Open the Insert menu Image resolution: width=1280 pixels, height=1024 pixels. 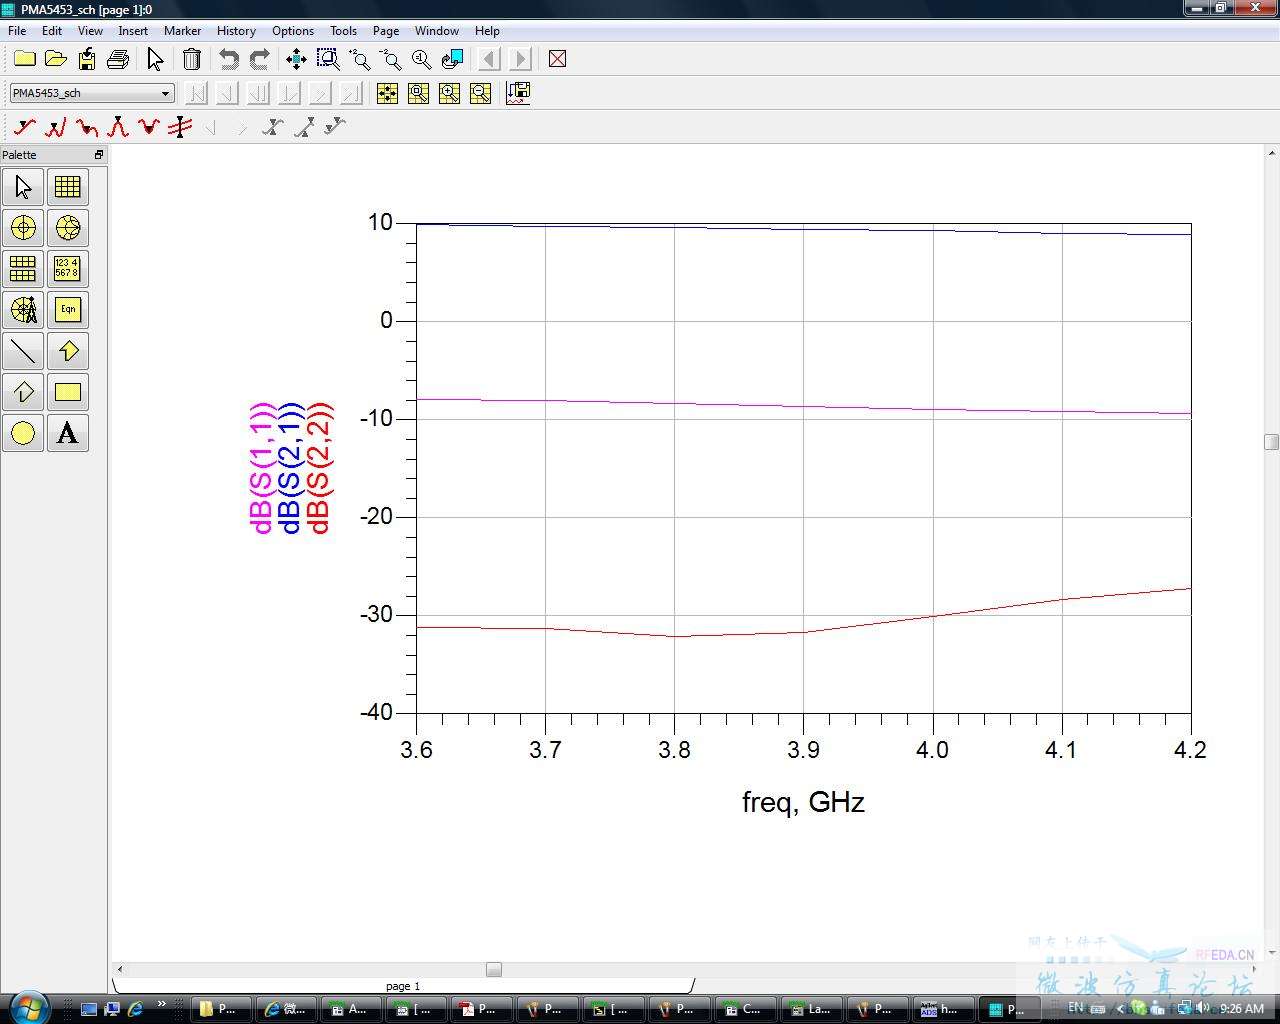pos(133,31)
